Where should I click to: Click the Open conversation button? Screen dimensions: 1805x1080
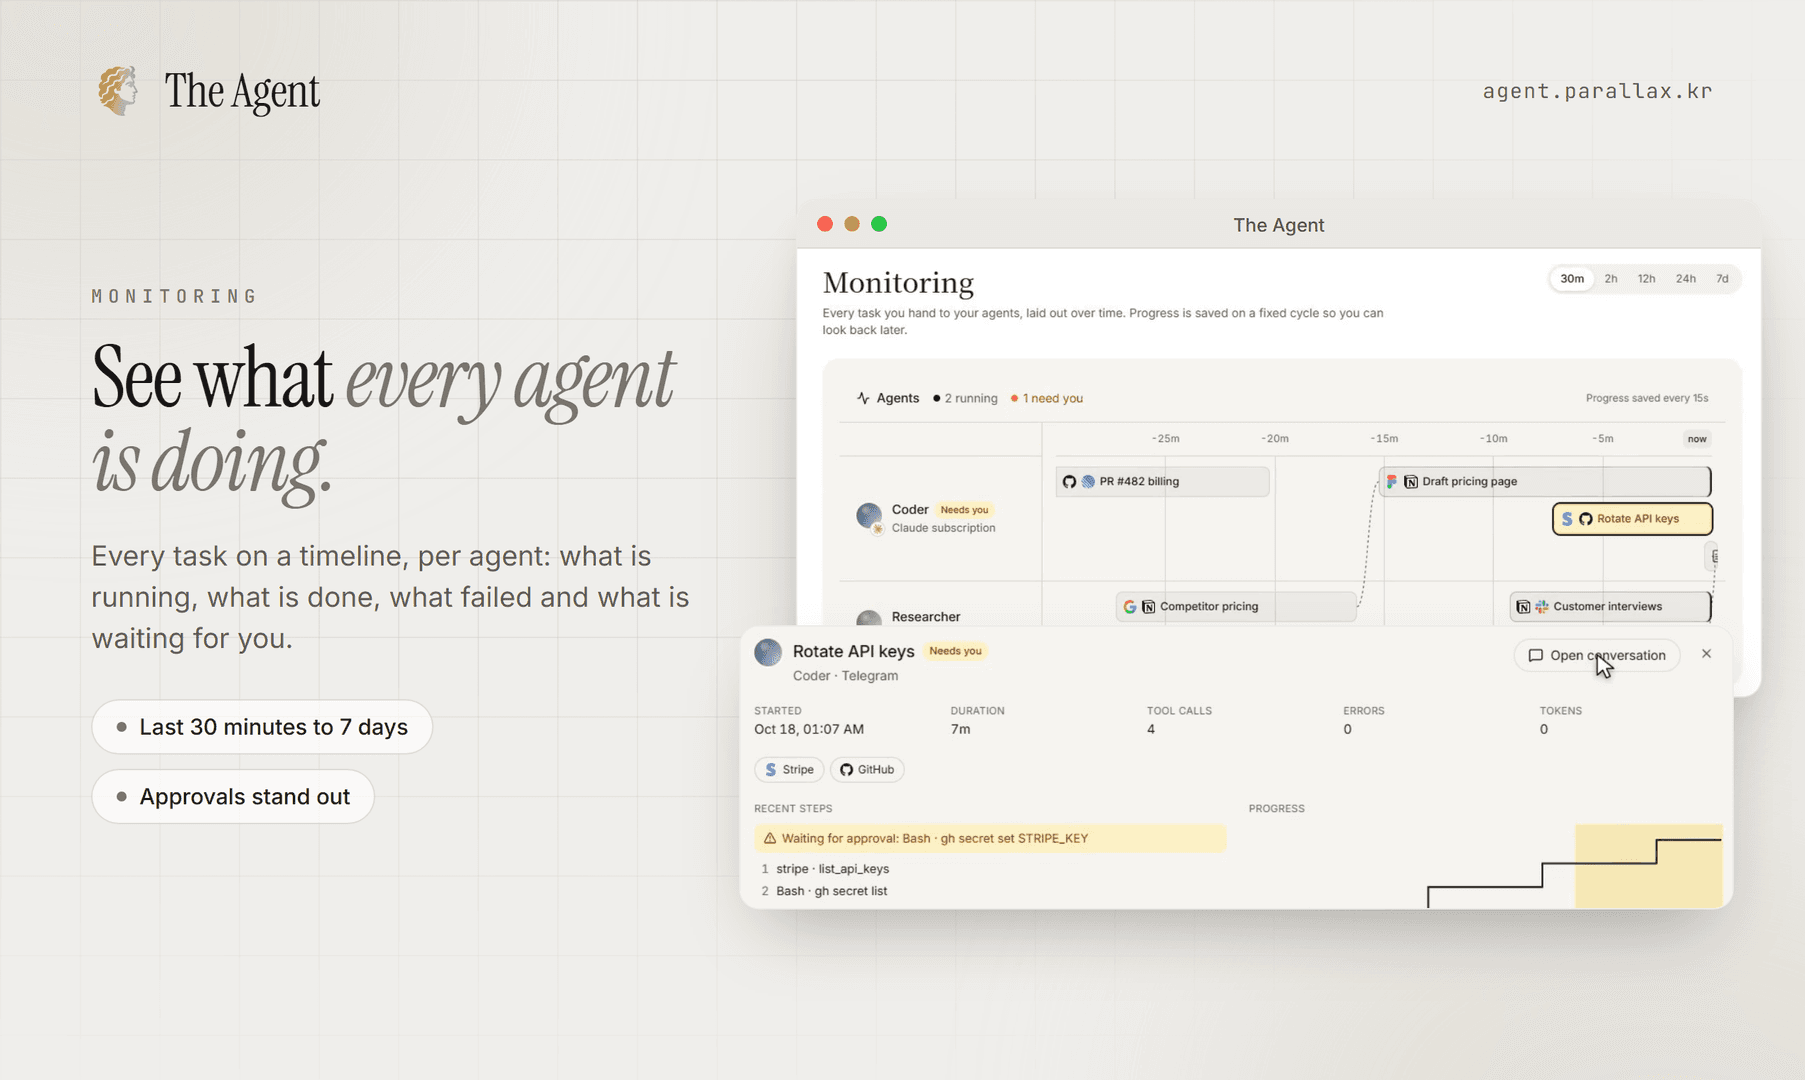[x=1596, y=655]
